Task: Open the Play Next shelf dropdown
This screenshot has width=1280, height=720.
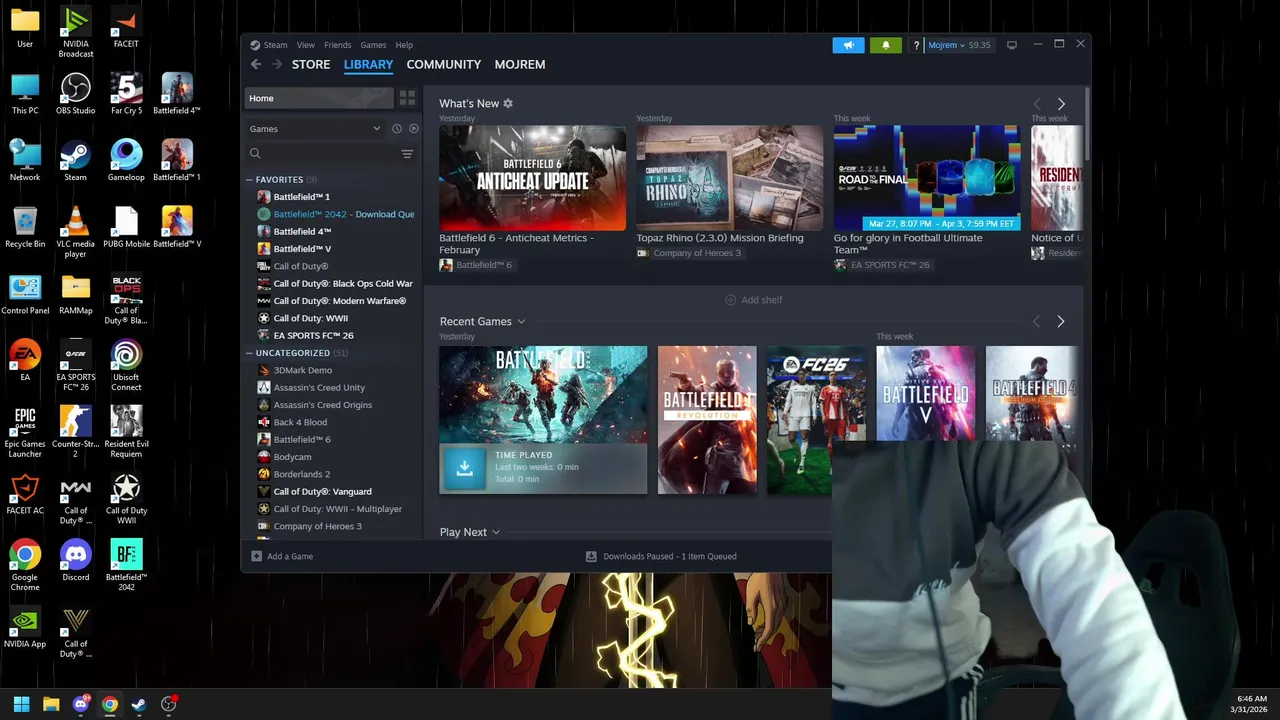Action: point(495,533)
